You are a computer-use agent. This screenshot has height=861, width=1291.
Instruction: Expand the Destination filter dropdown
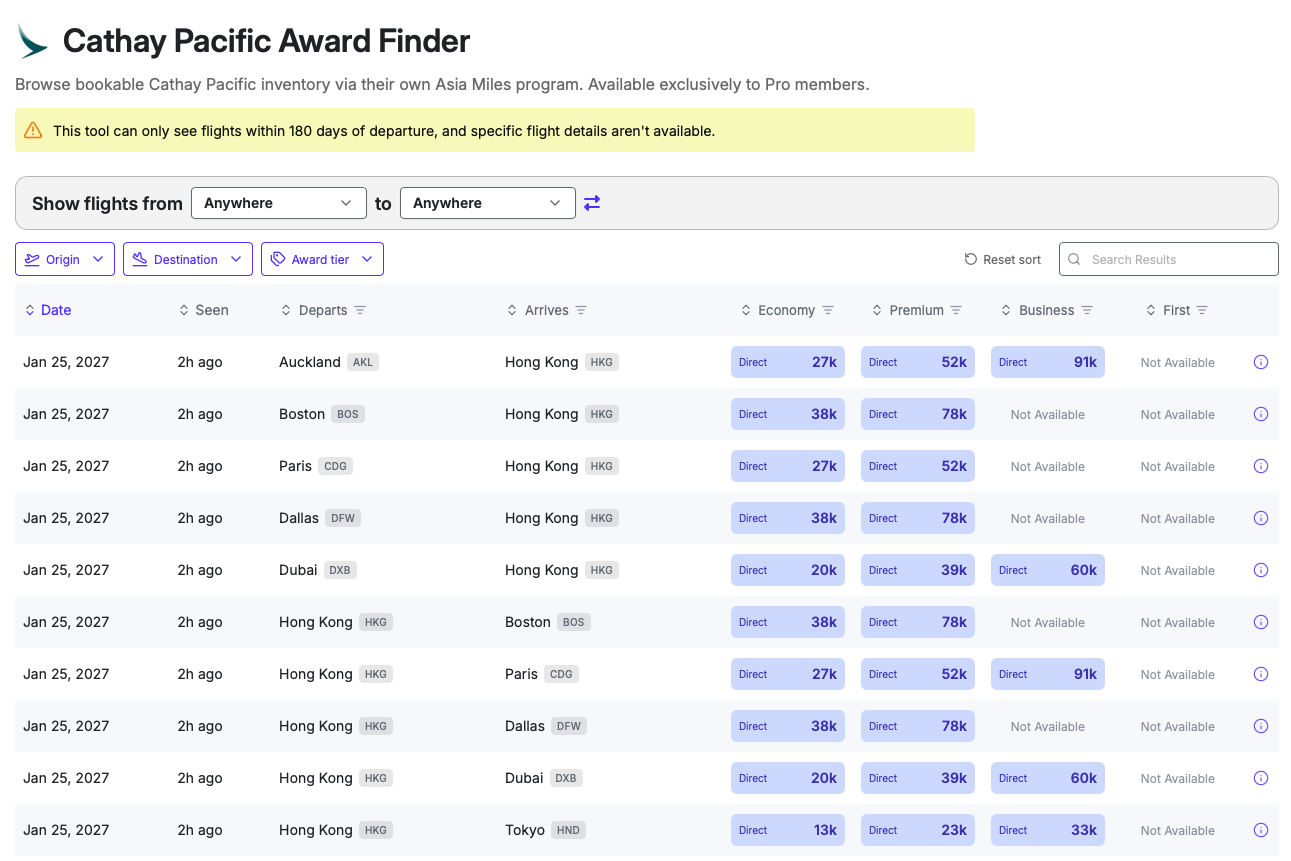pyautogui.click(x=187, y=259)
